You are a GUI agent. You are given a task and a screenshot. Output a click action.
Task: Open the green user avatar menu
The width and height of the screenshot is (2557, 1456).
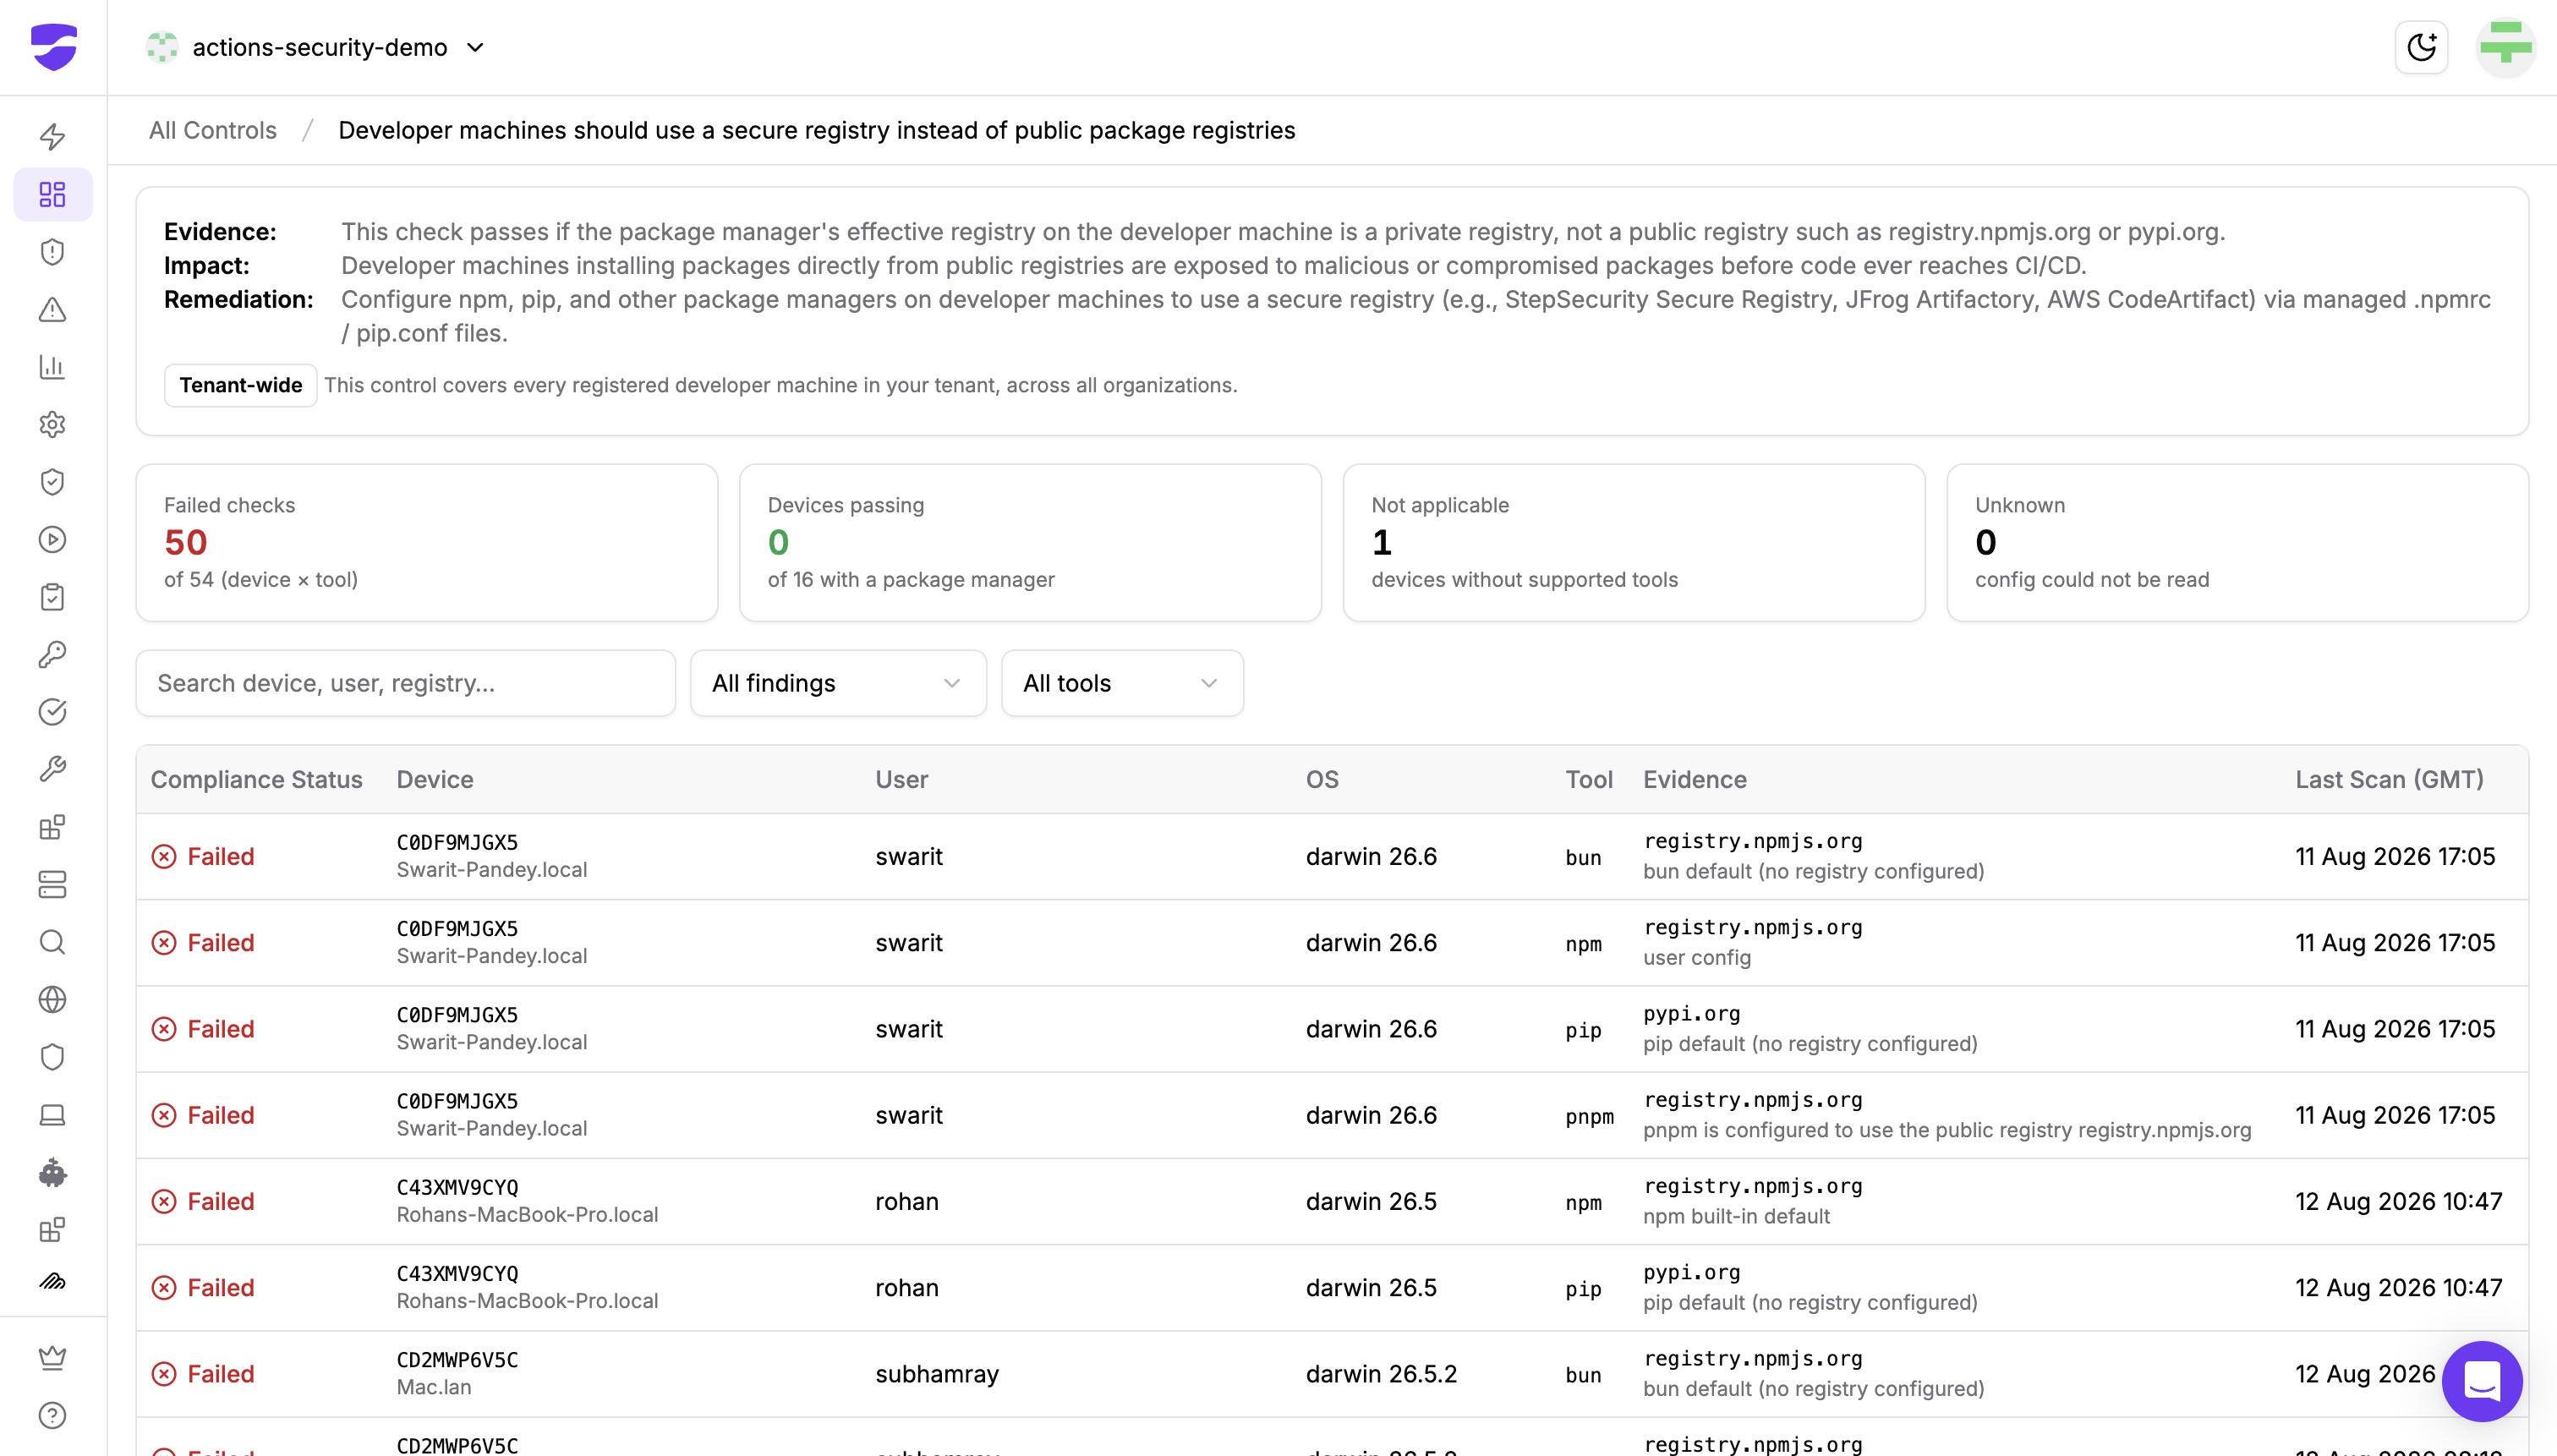(x=2505, y=47)
